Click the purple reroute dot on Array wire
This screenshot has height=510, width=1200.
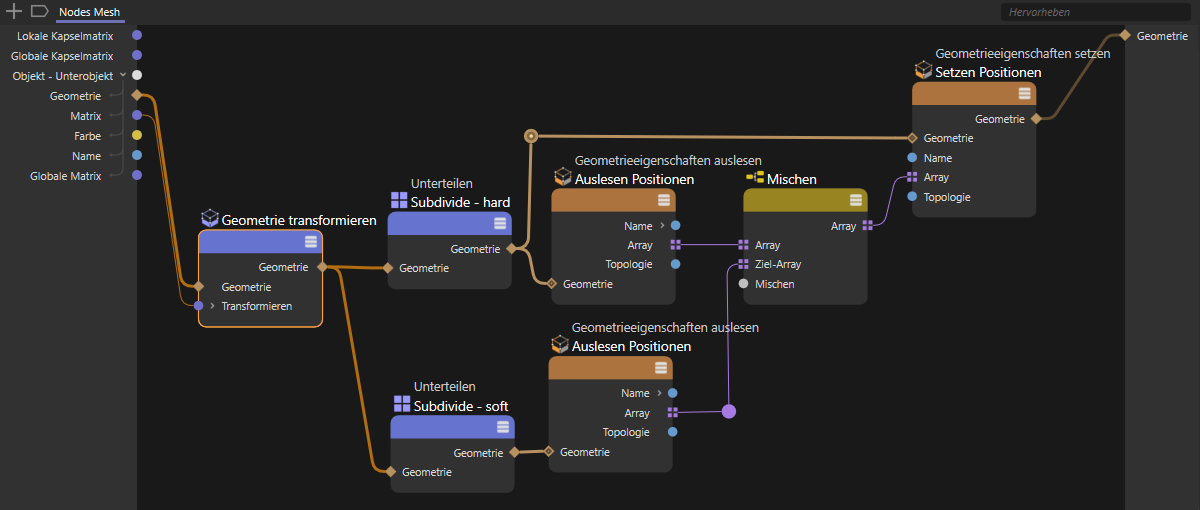729,411
